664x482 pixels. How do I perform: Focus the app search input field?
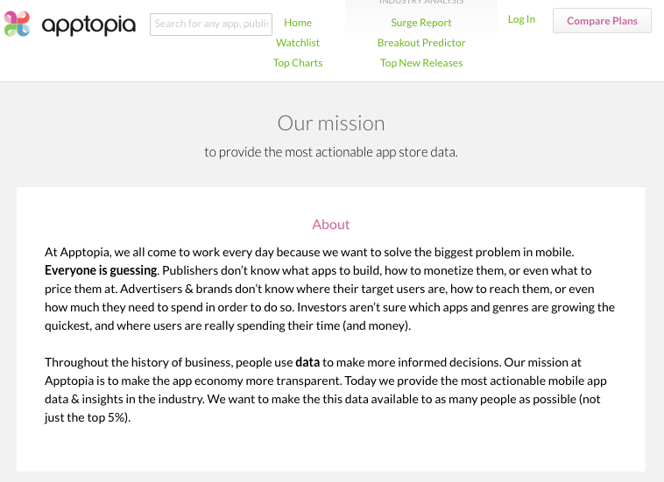[211, 24]
